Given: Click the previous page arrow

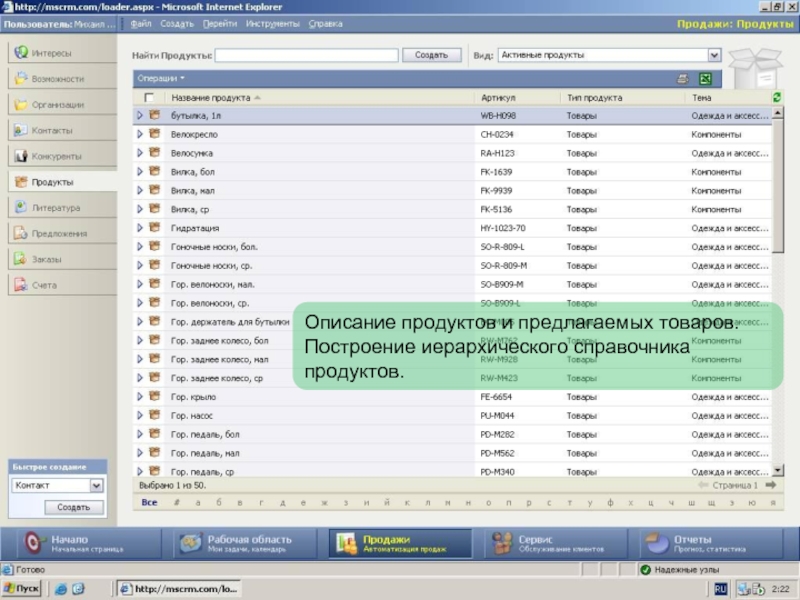Looking at the screenshot, I should [703, 485].
